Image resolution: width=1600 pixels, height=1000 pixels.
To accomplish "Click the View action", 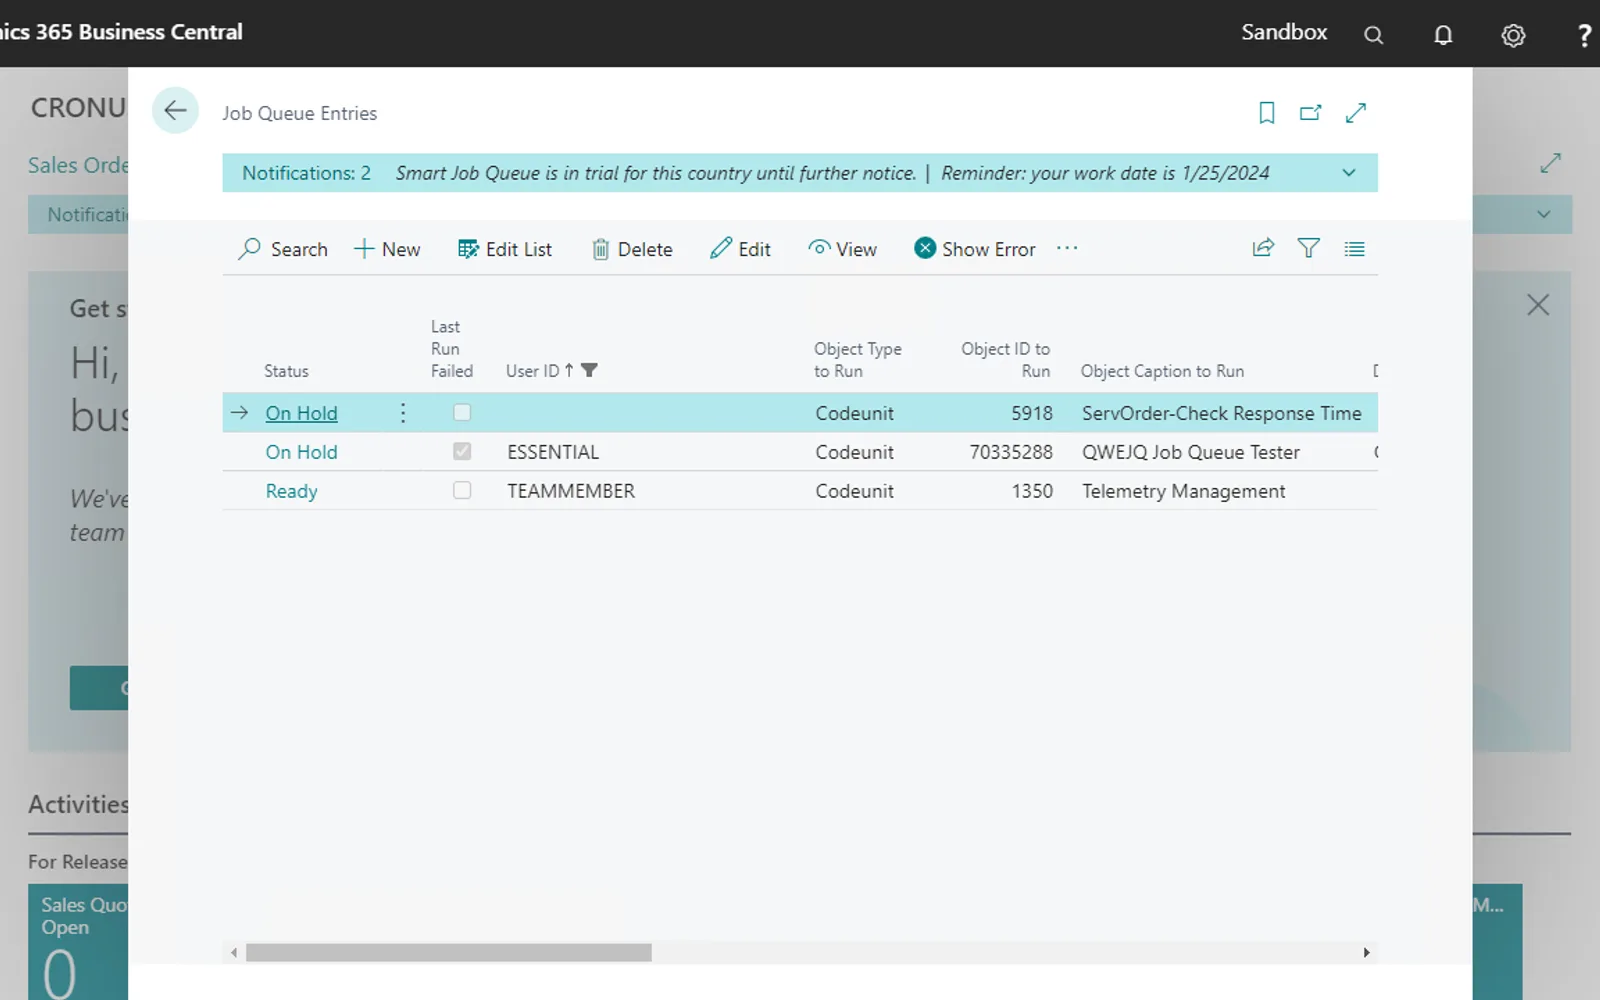I will [842, 249].
